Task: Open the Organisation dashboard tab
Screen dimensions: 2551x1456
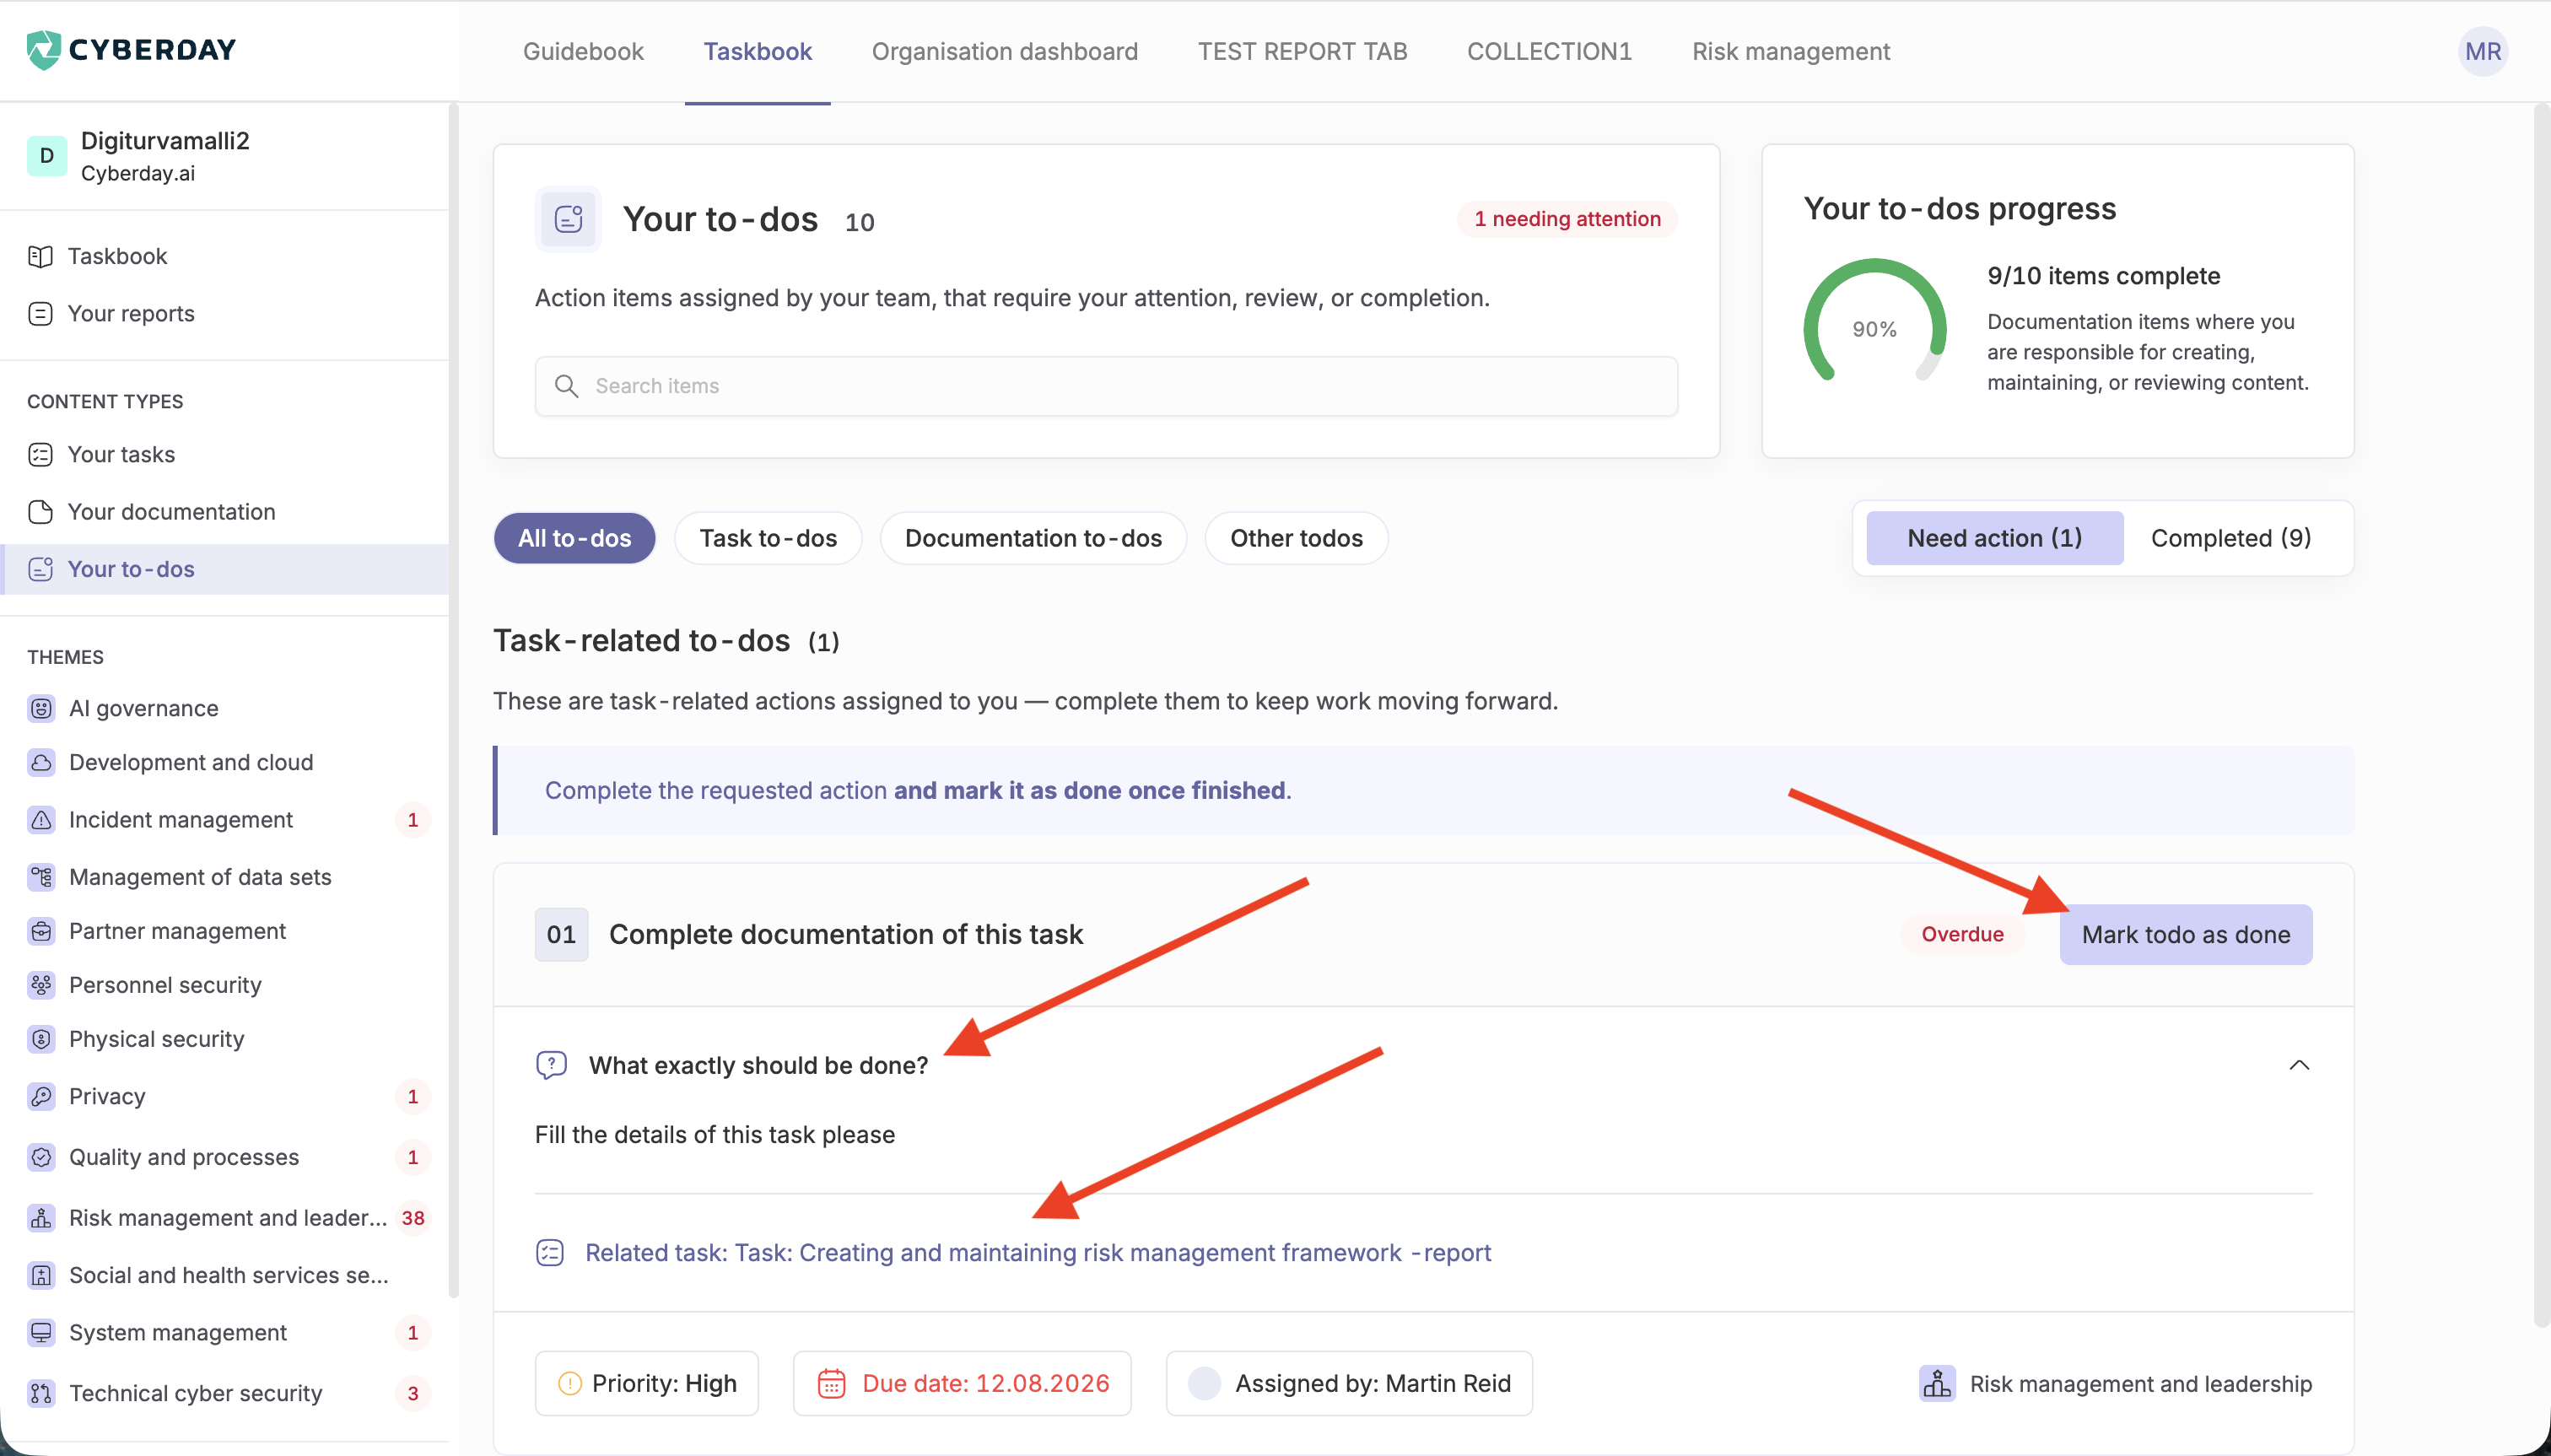Action: pos(1004,51)
